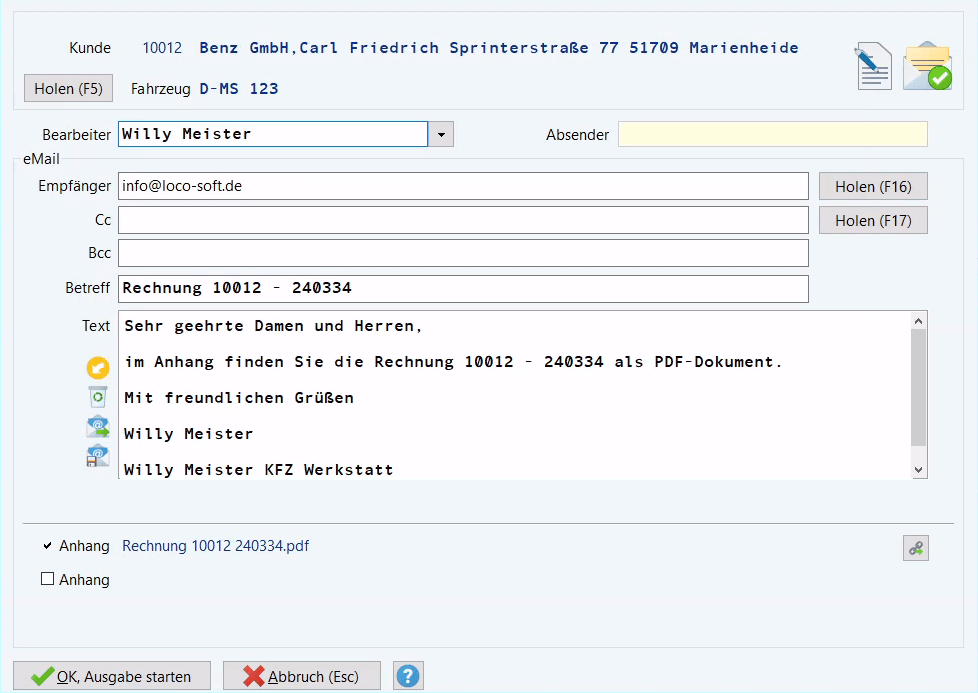Image resolution: width=978 pixels, height=693 pixels.
Task: Cancel via Abbruch (Esc)
Action: (301, 675)
